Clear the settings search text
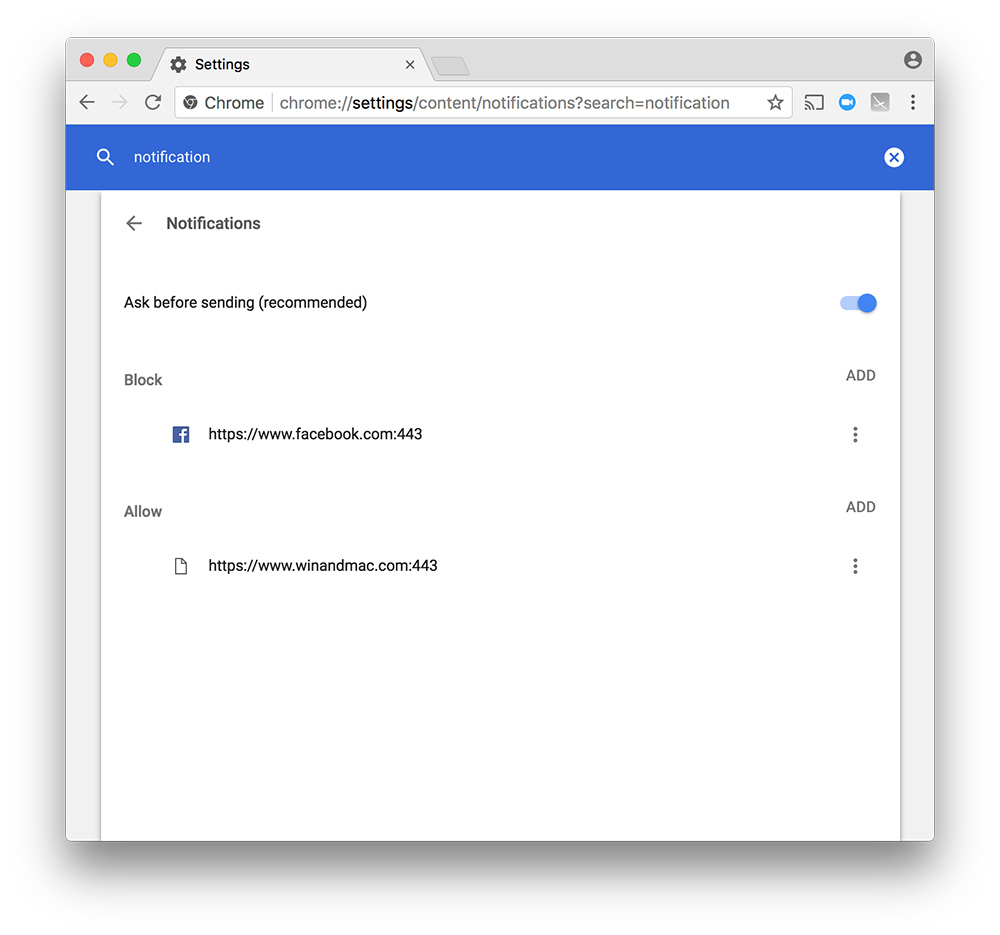The height and width of the screenshot is (935, 1000). click(x=894, y=157)
